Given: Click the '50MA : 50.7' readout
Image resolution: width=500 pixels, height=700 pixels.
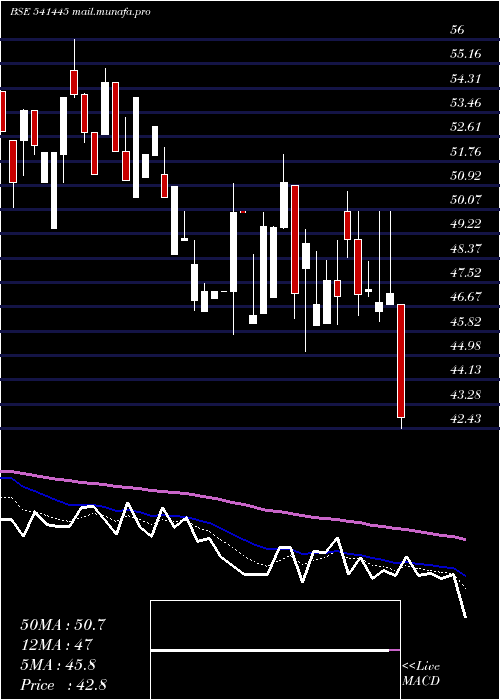Looking at the screenshot, I should point(63,625).
